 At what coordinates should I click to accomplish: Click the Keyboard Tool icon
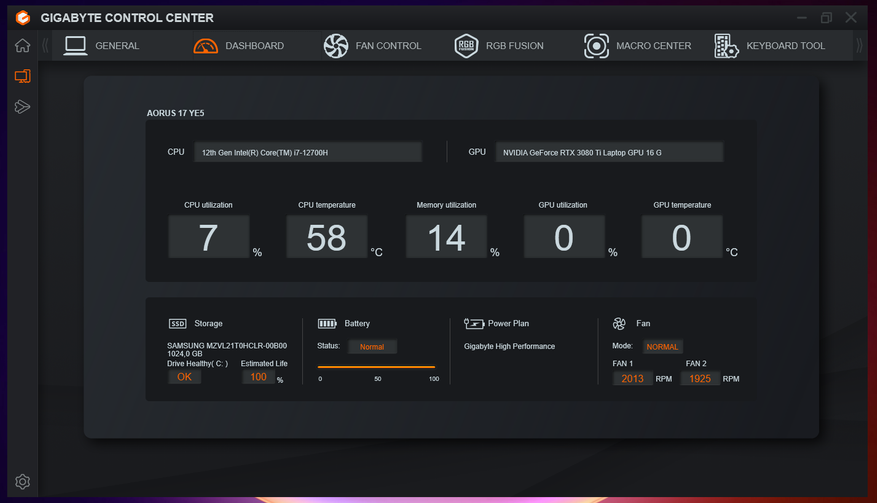pyautogui.click(x=727, y=46)
